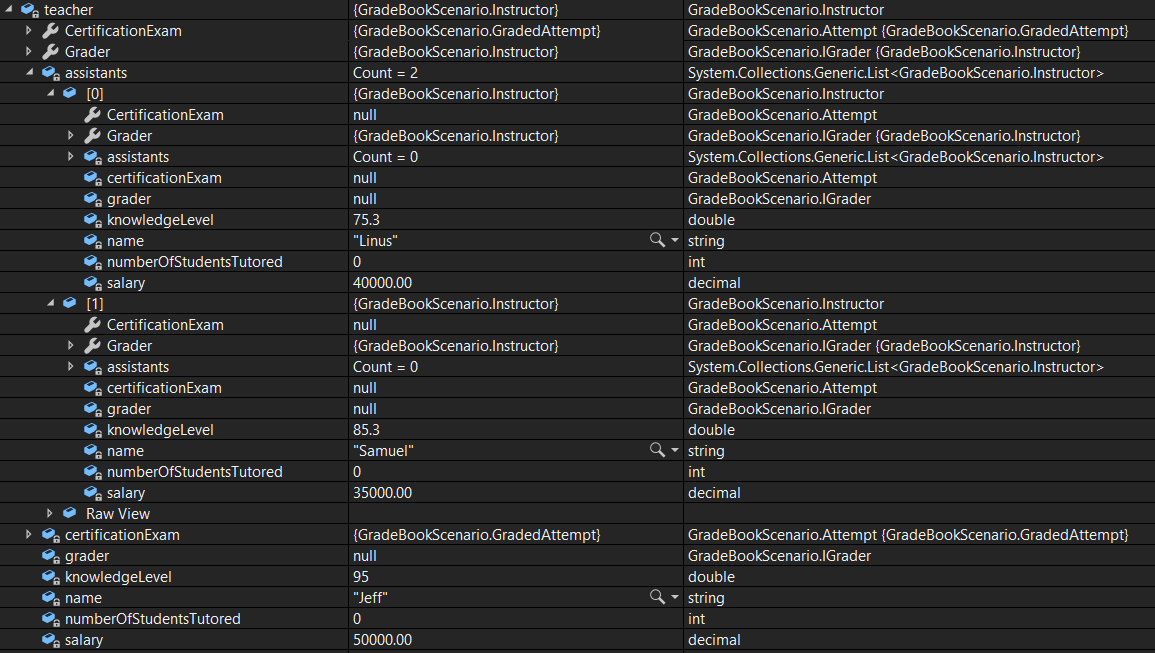Select the salary value 40000.00
The height and width of the screenshot is (653, 1155).
click(382, 283)
